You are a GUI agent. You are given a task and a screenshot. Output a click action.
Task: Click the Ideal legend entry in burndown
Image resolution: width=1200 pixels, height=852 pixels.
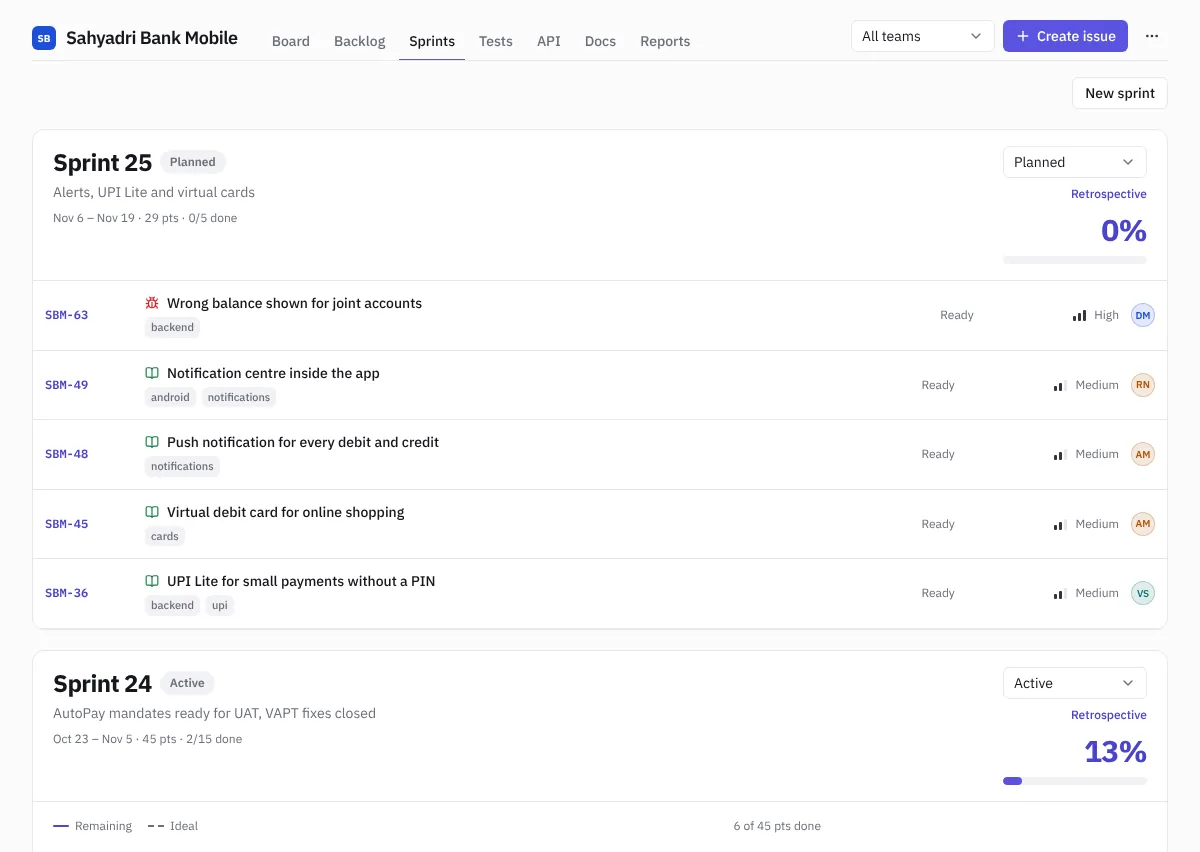pyautogui.click(x=173, y=826)
